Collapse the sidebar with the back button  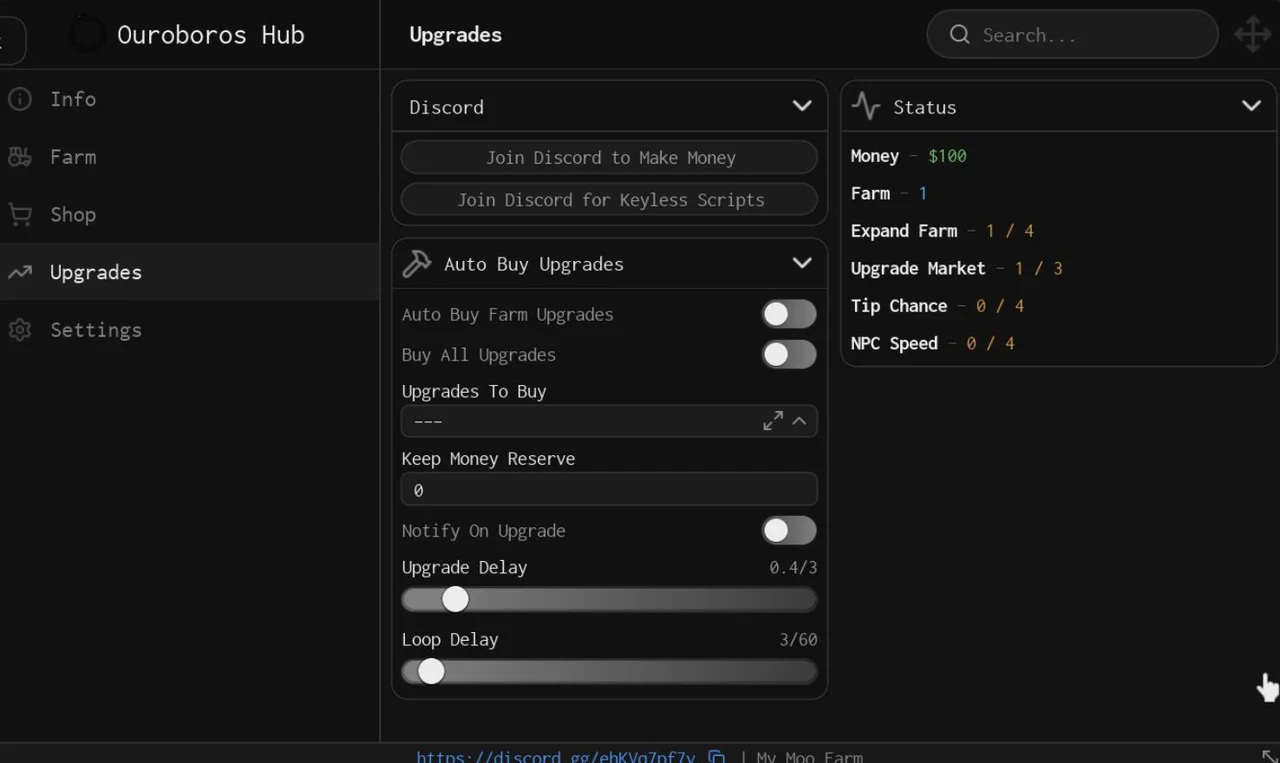(8, 40)
